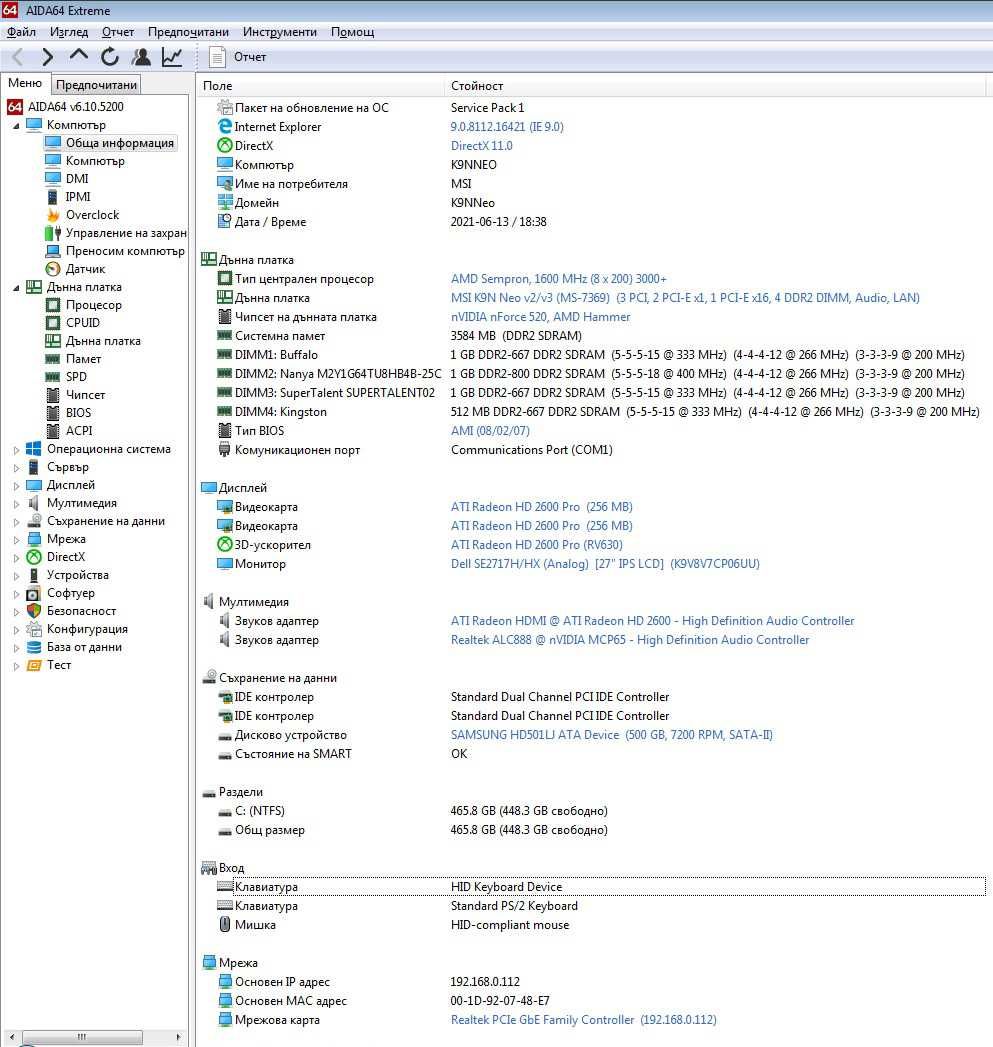Collapse the Дънна платка tree branch
This screenshot has width=993, height=1047.
(x=16, y=288)
